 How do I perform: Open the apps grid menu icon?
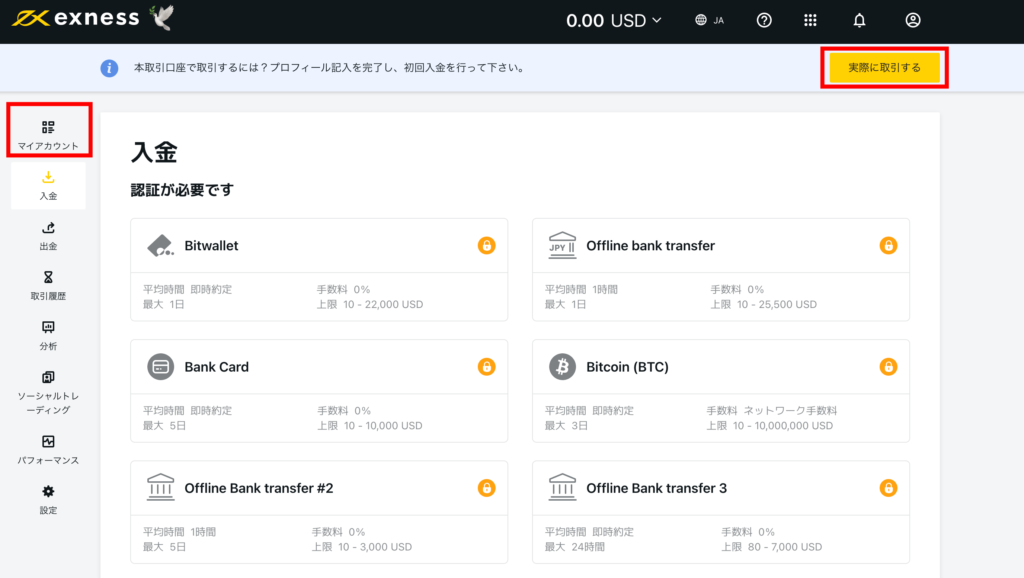tap(810, 20)
